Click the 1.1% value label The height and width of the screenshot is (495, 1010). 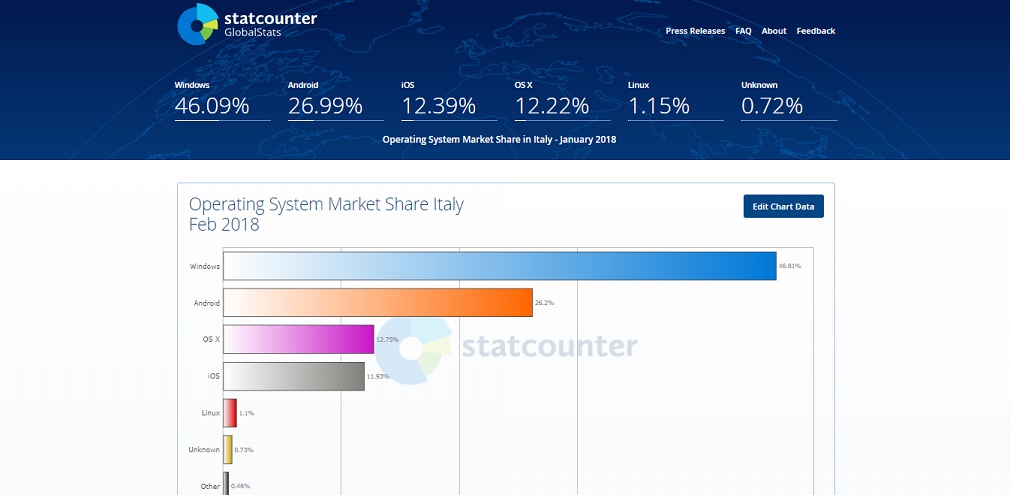pos(247,413)
